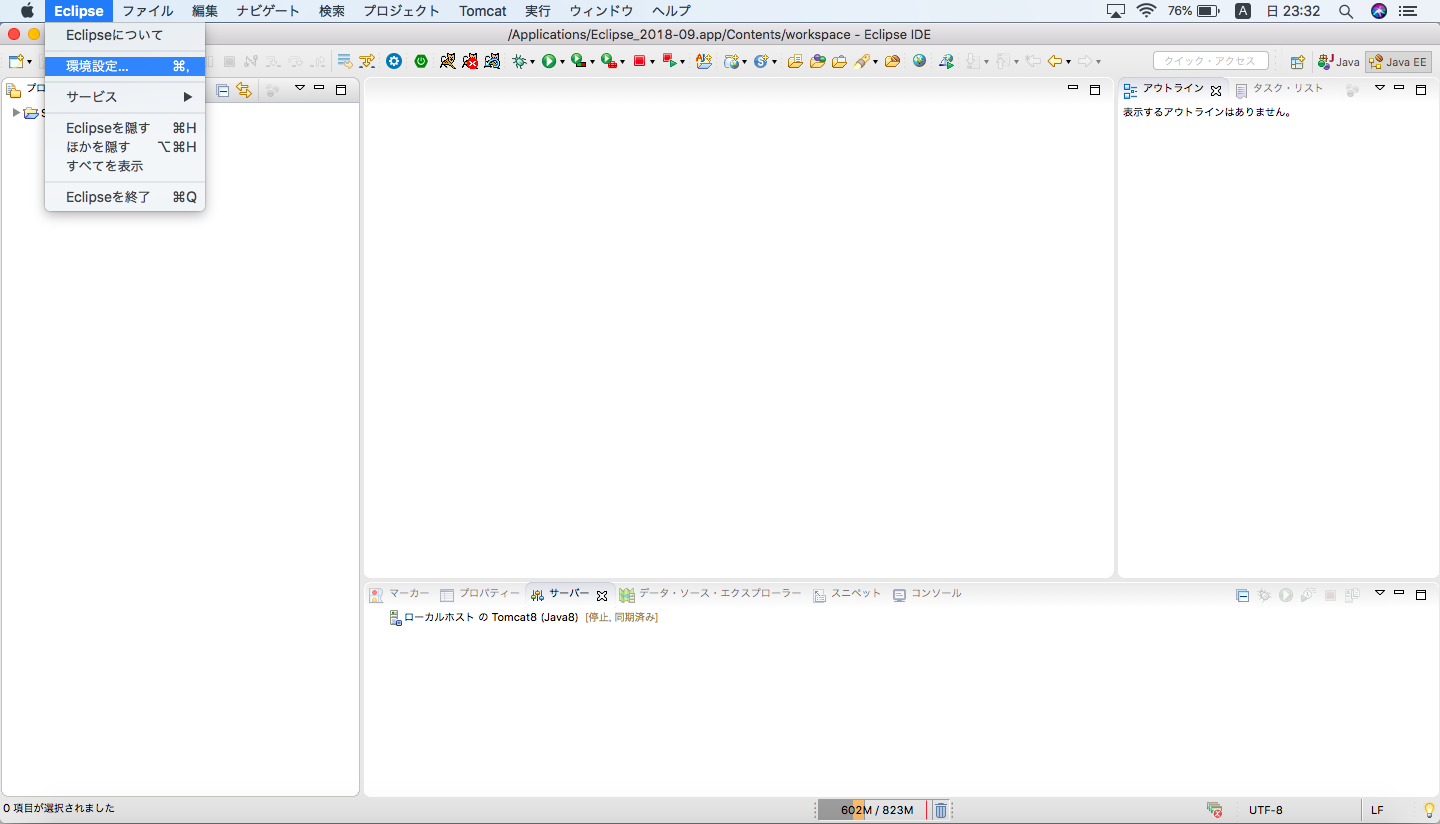Click the blue gear toolbar icon
Image resolution: width=1440 pixels, height=824 pixels.
394,61
